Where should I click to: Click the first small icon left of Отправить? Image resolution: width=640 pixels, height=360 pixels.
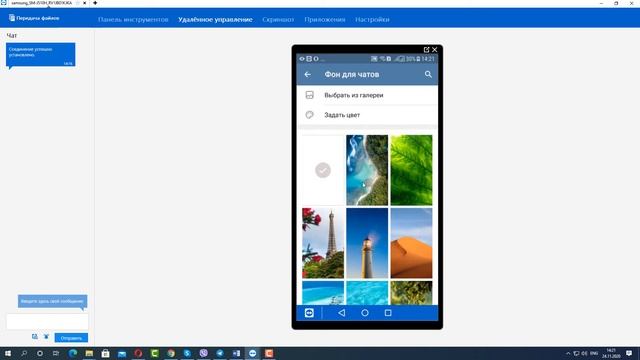click(35, 337)
